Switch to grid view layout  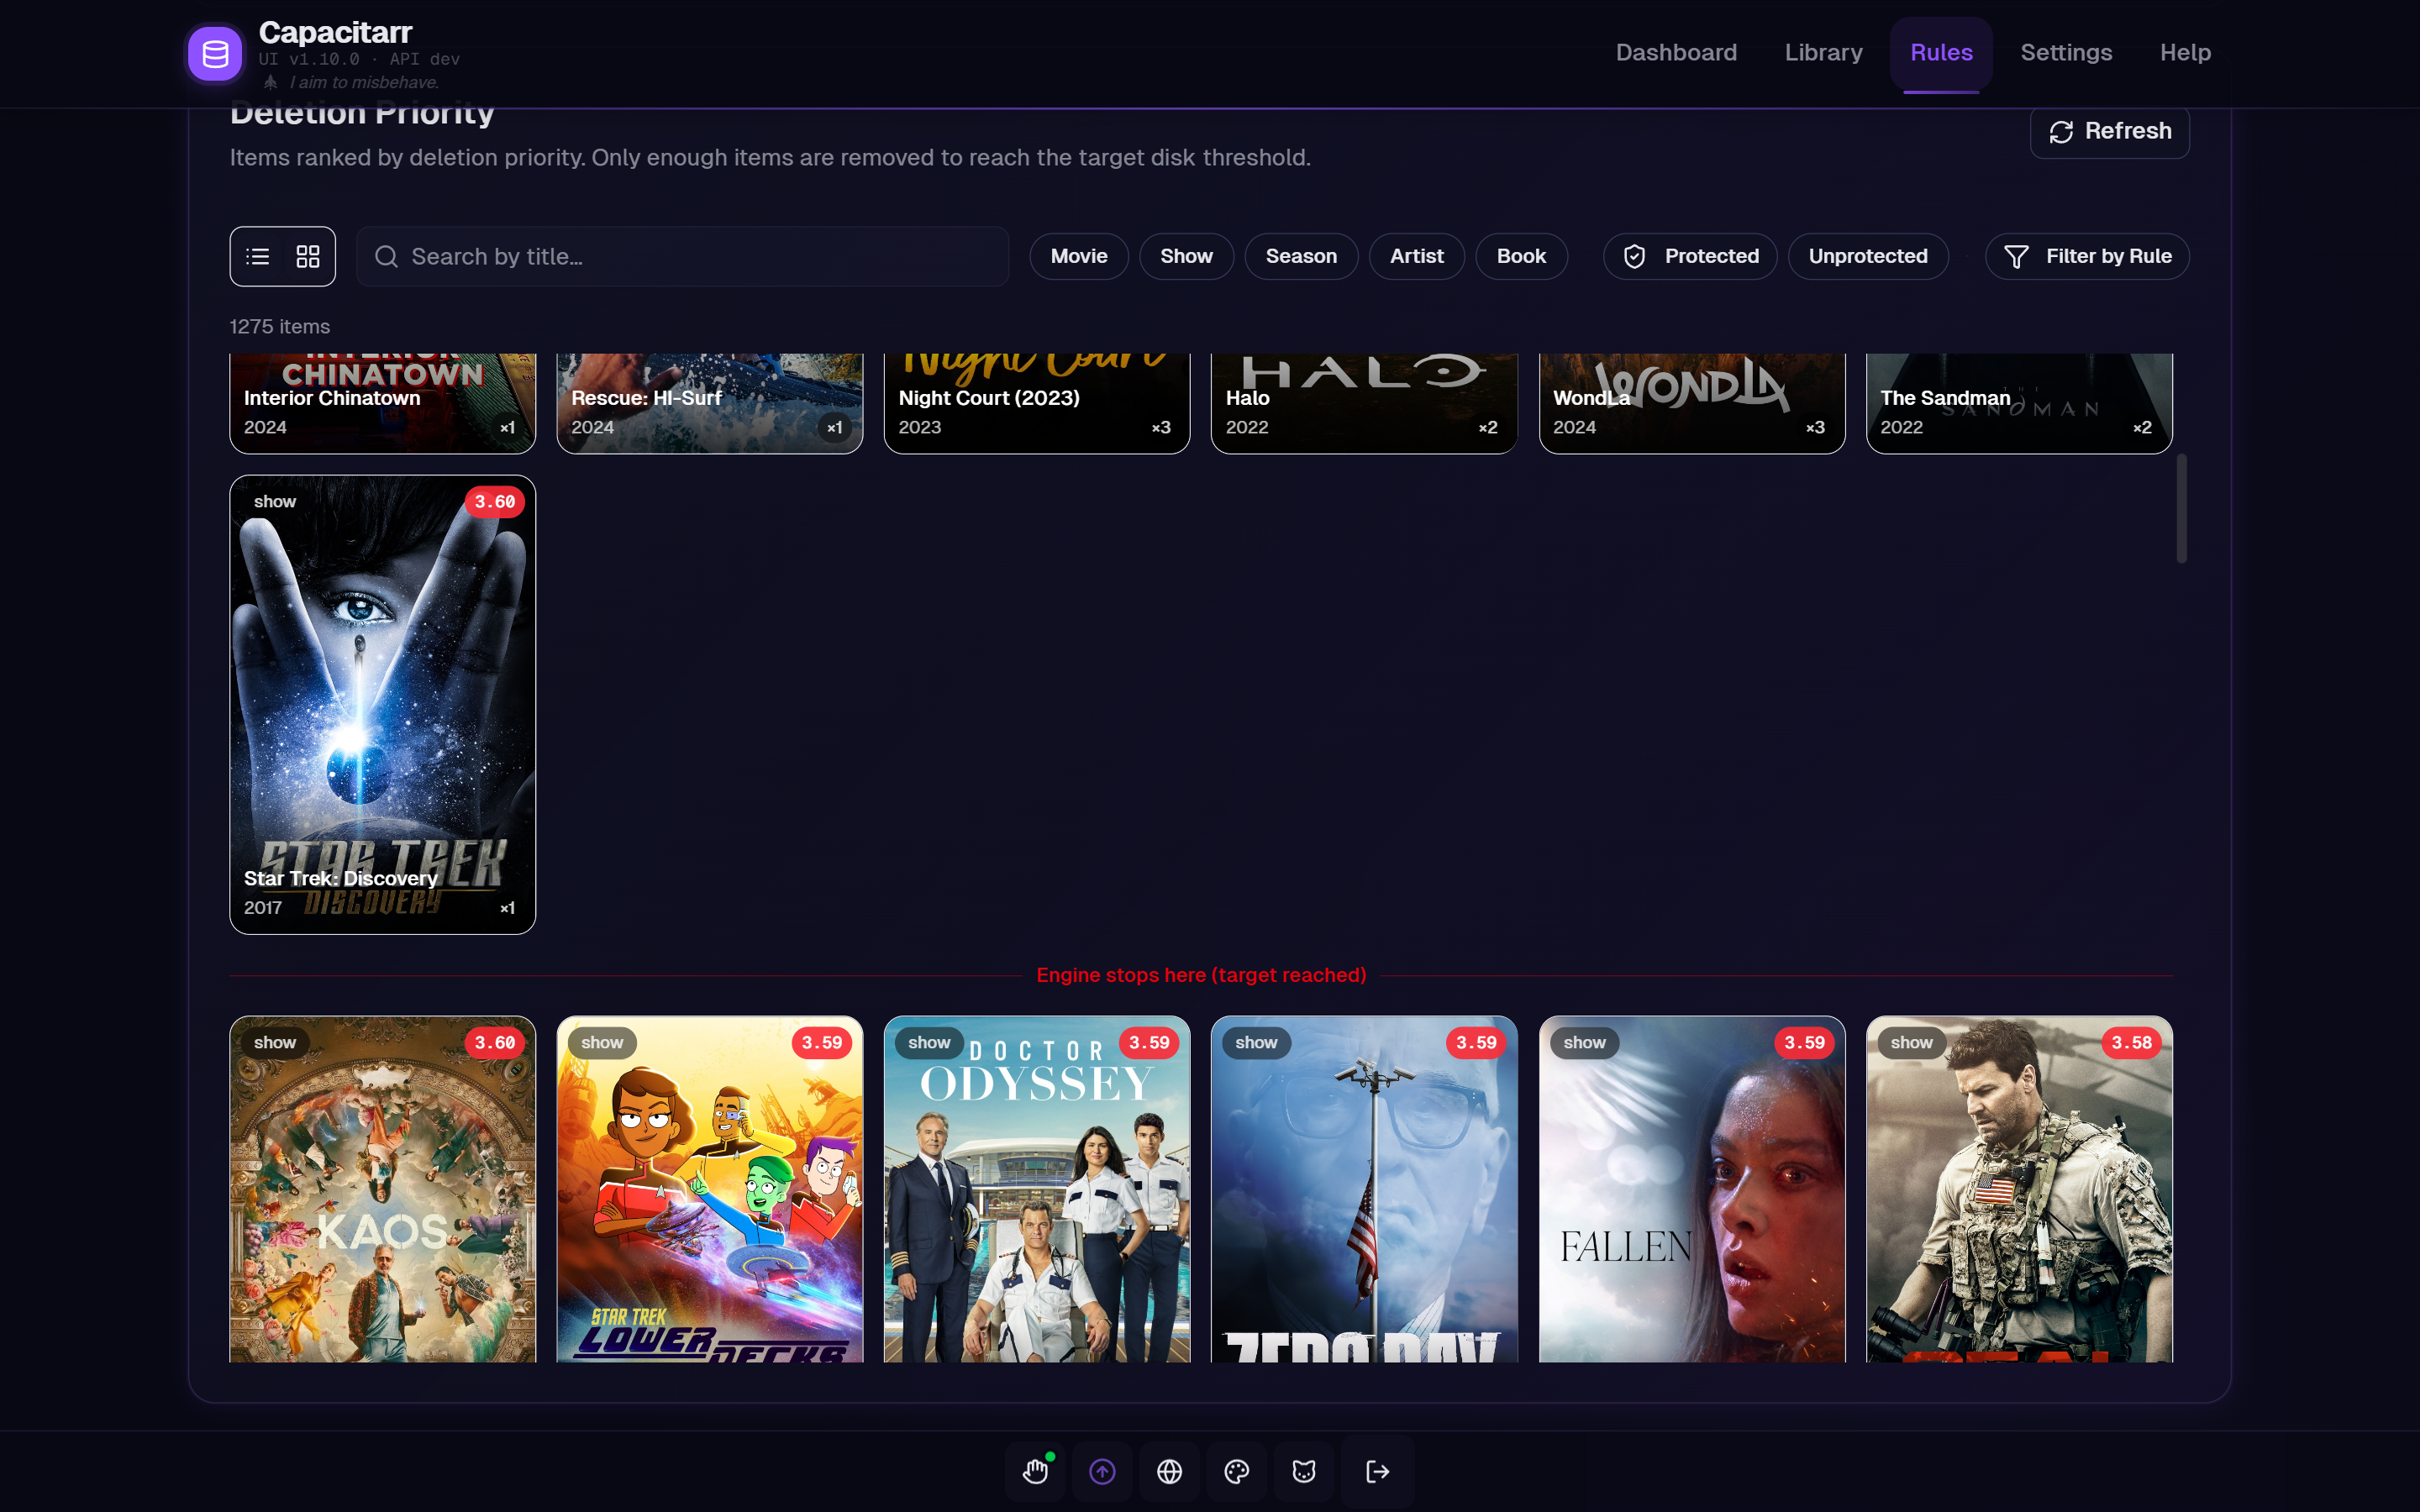coord(308,257)
